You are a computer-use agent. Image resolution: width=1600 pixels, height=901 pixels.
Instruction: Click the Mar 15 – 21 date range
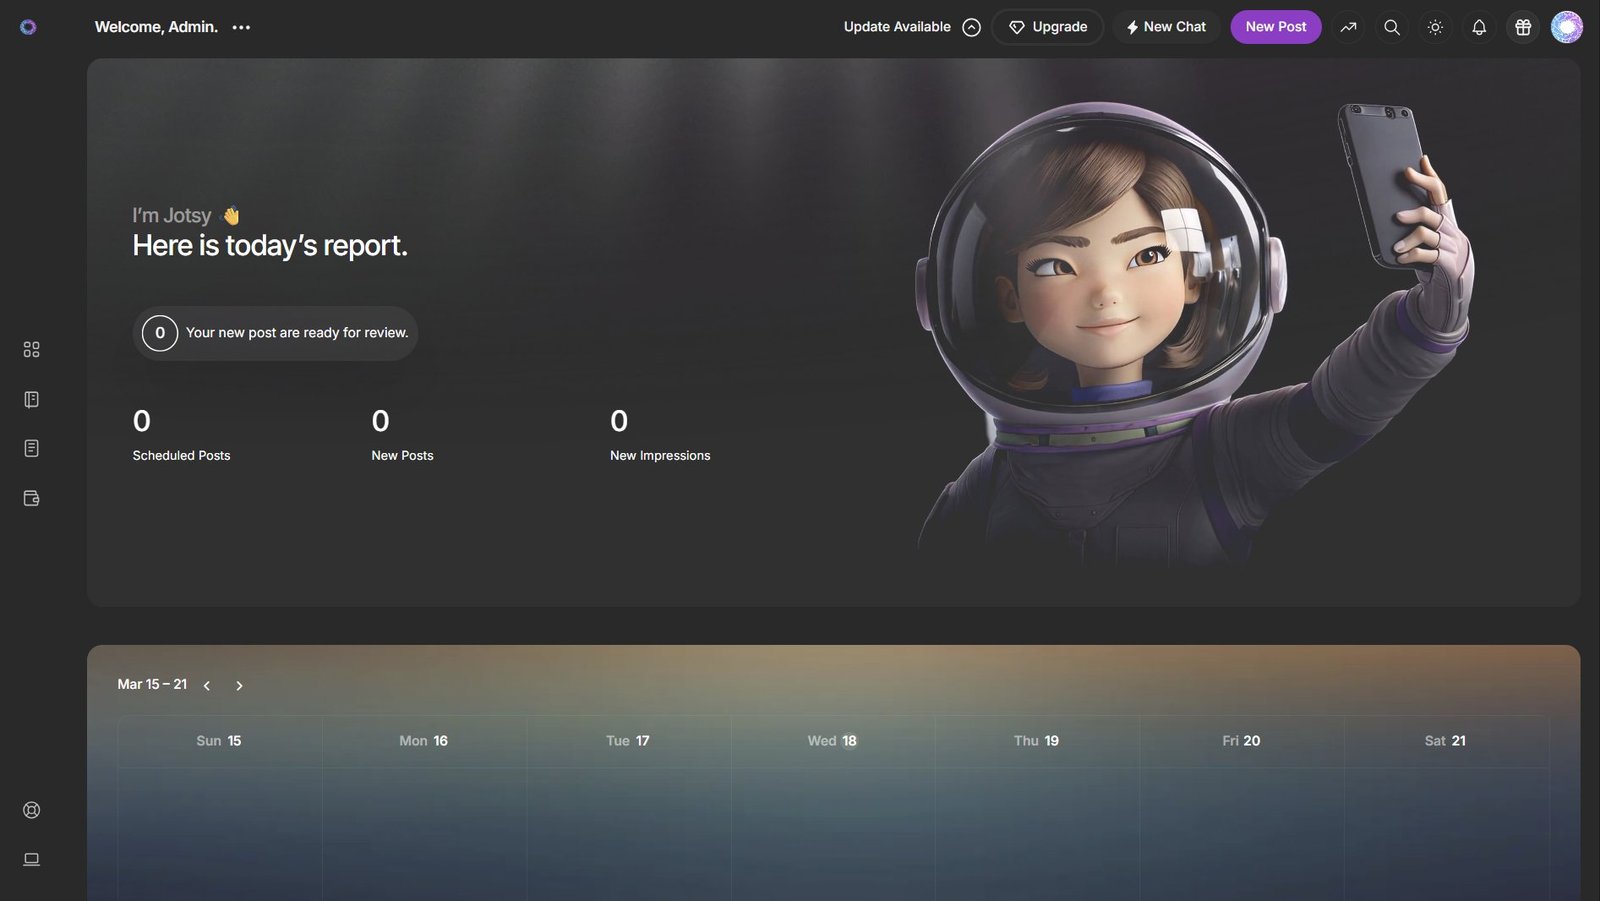click(152, 684)
